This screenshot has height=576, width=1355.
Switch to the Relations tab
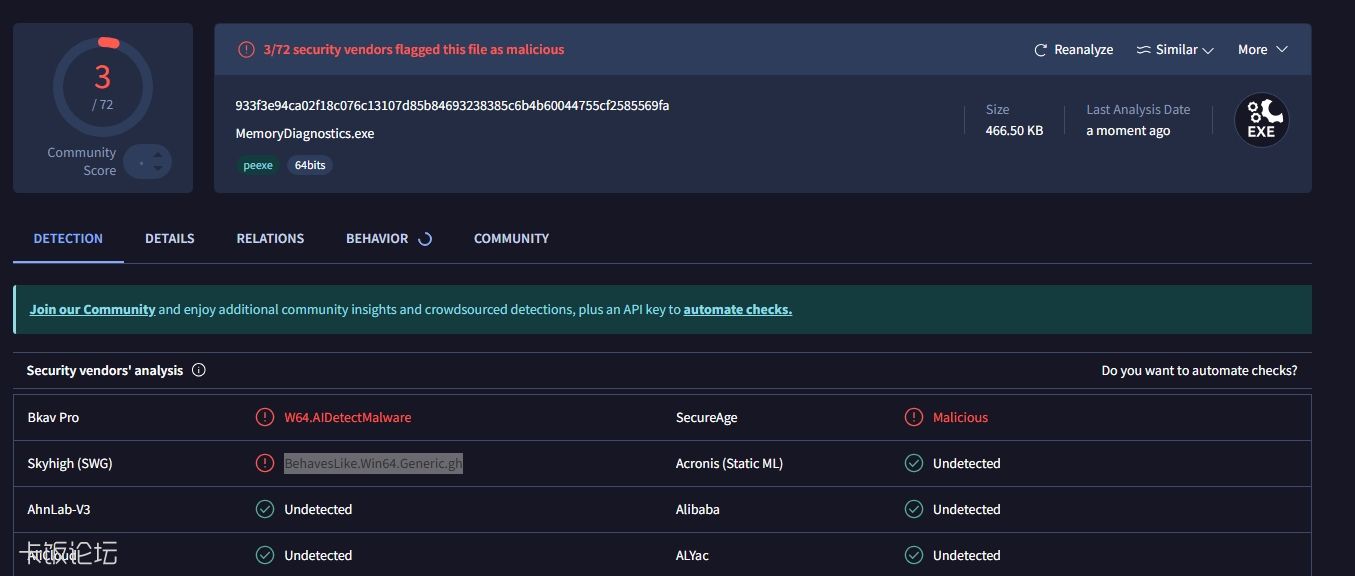pyautogui.click(x=270, y=238)
